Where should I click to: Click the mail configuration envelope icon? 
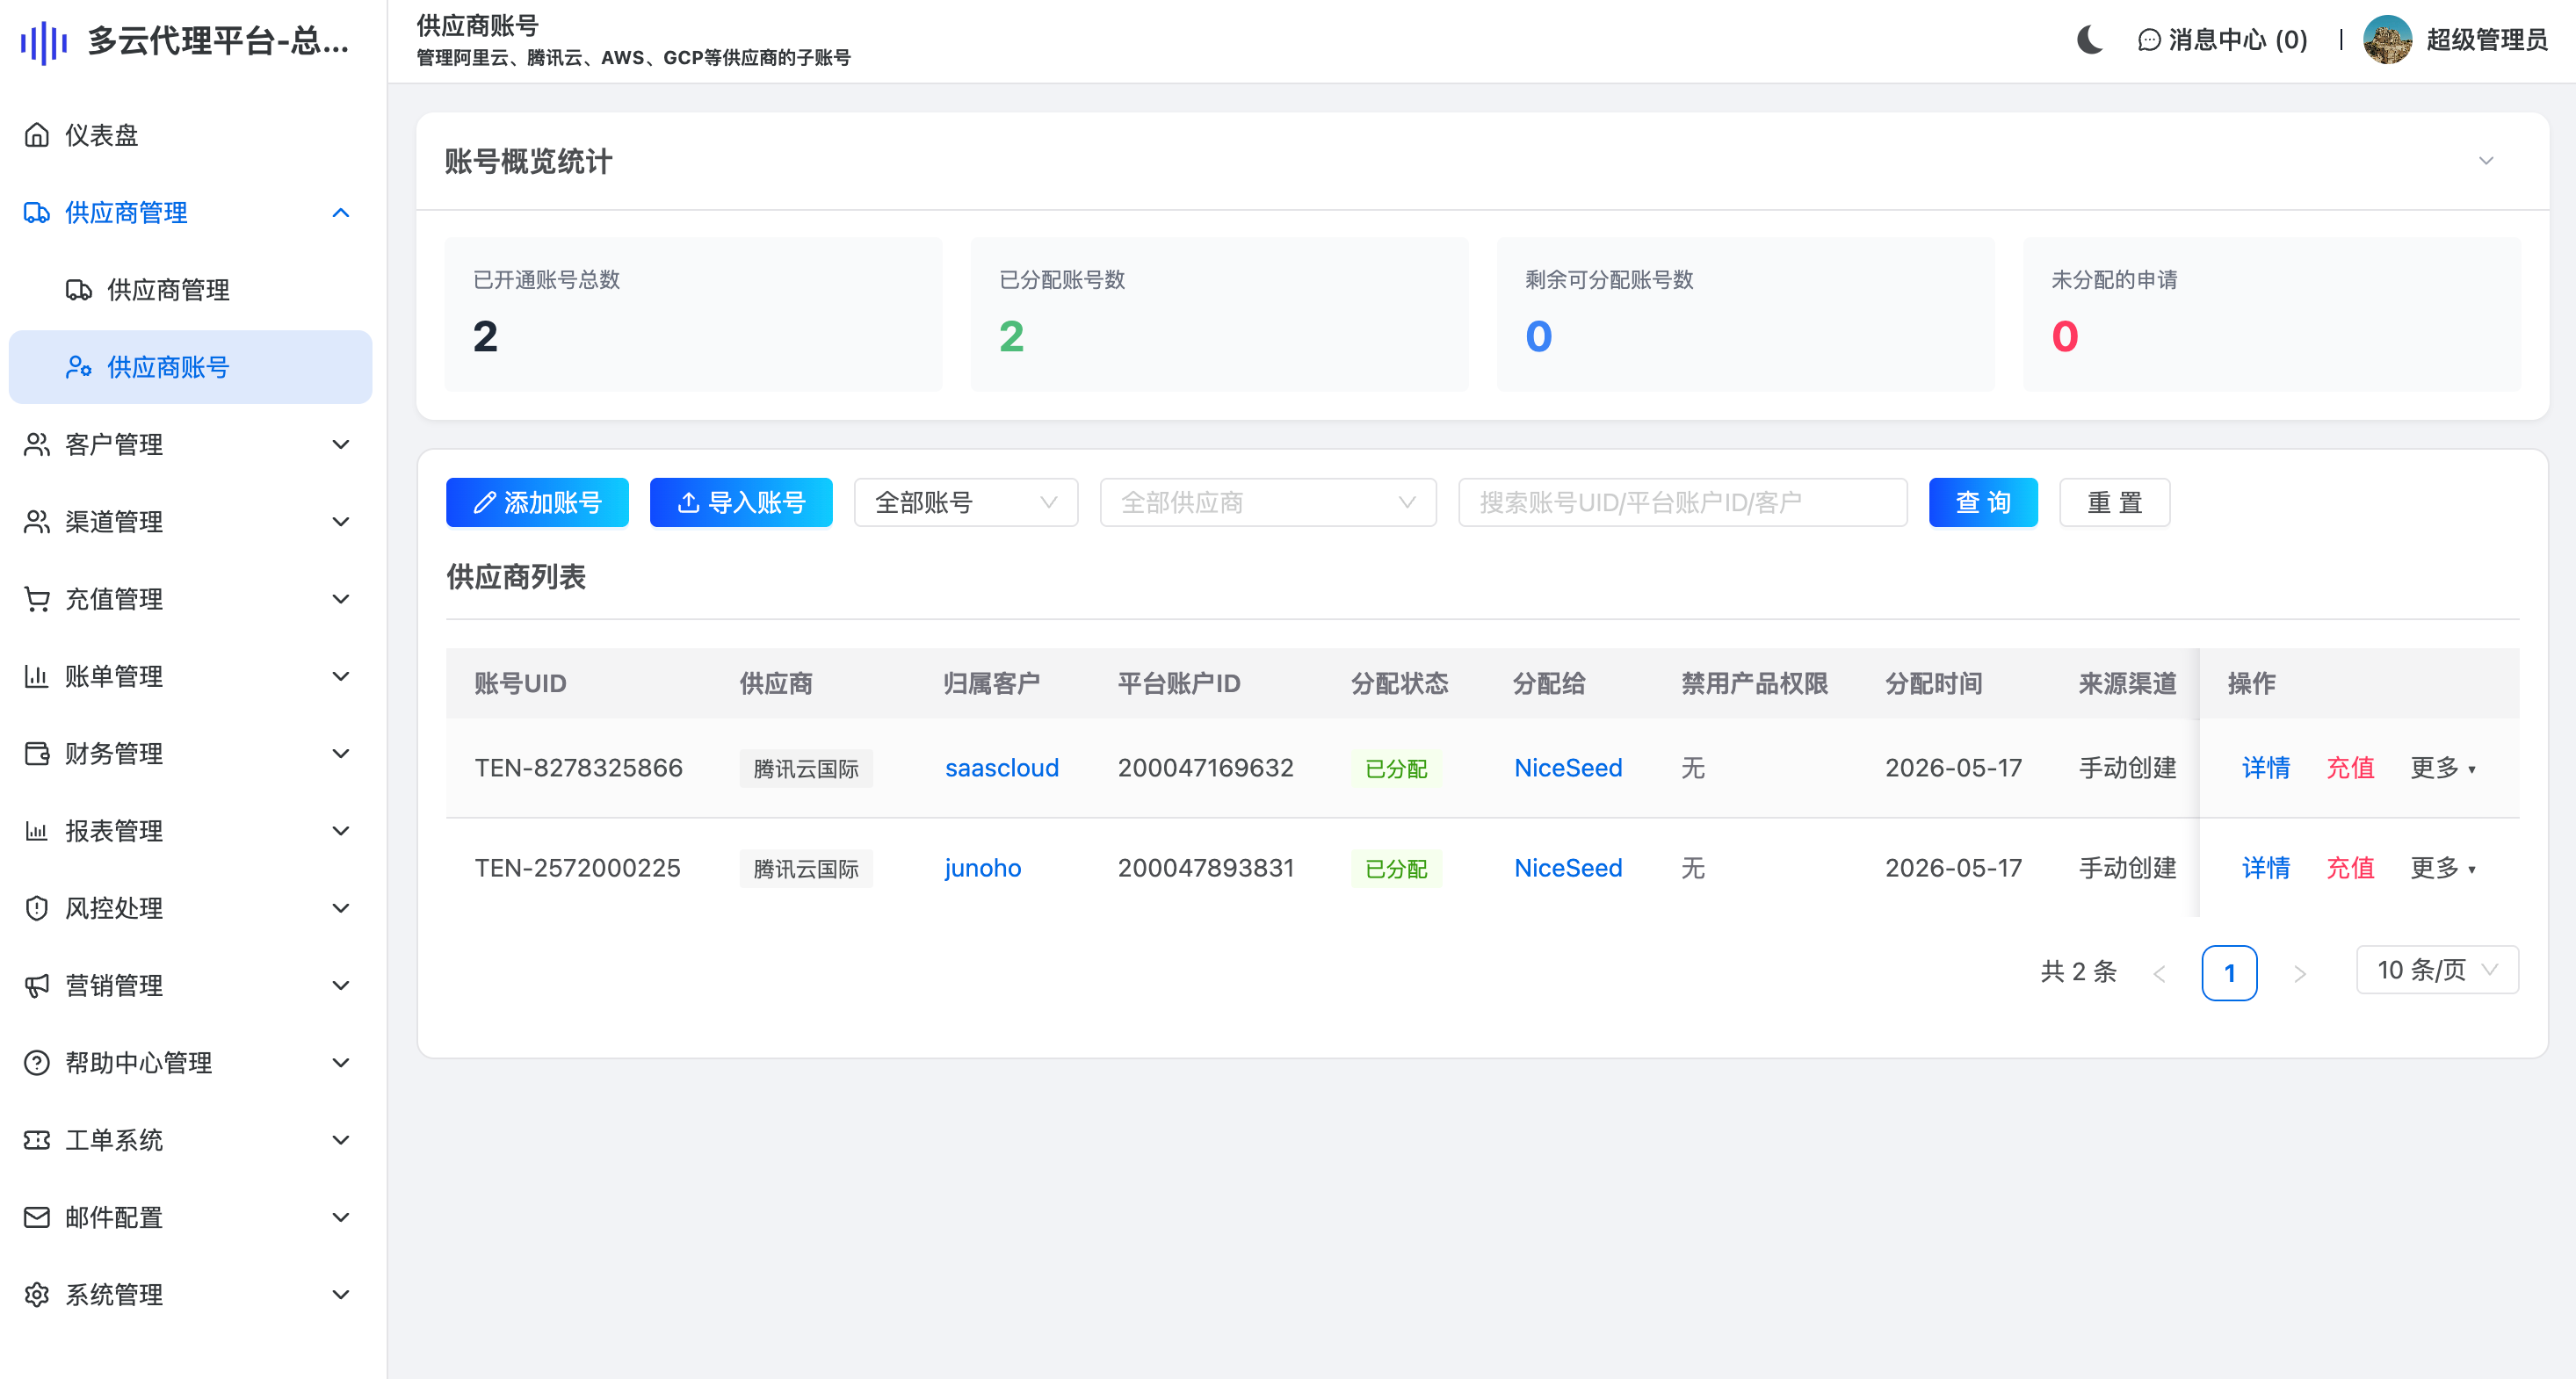[37, 1217]
